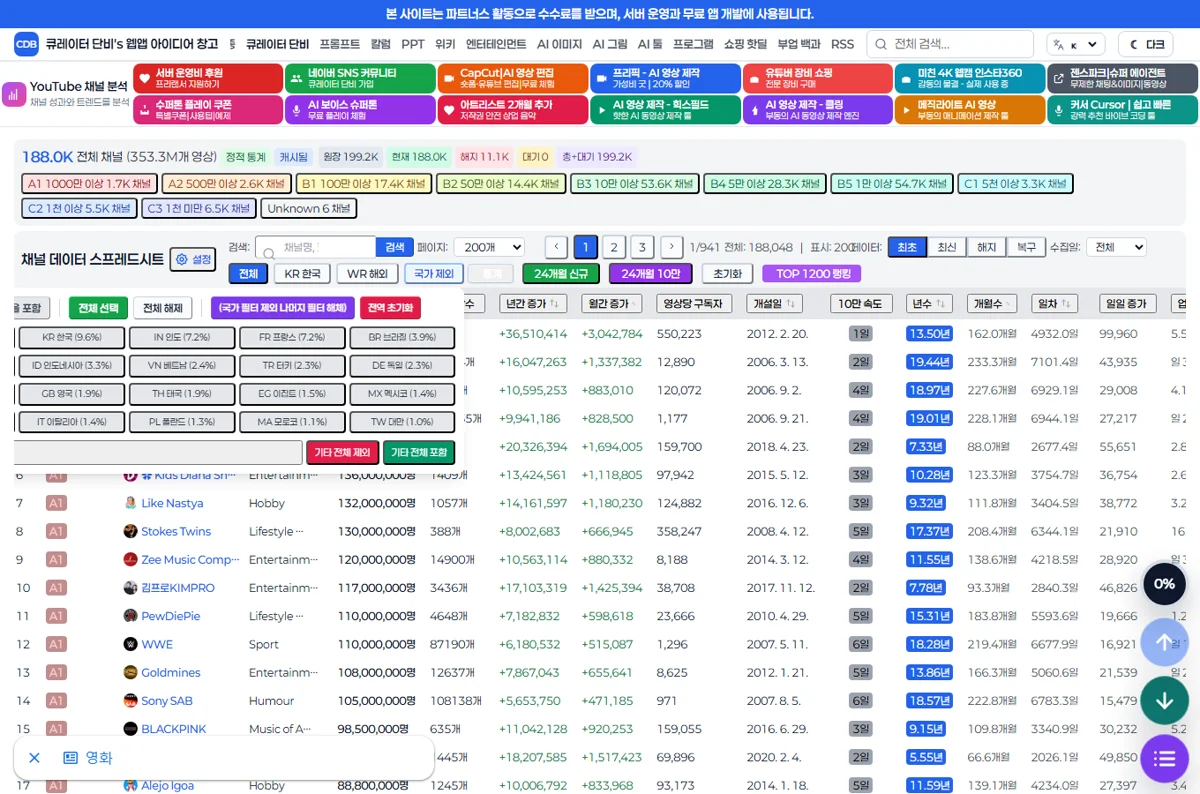Click 기타 전체 제외 button
Screen dimensions: 1200x794
click(x=342, y=453)
